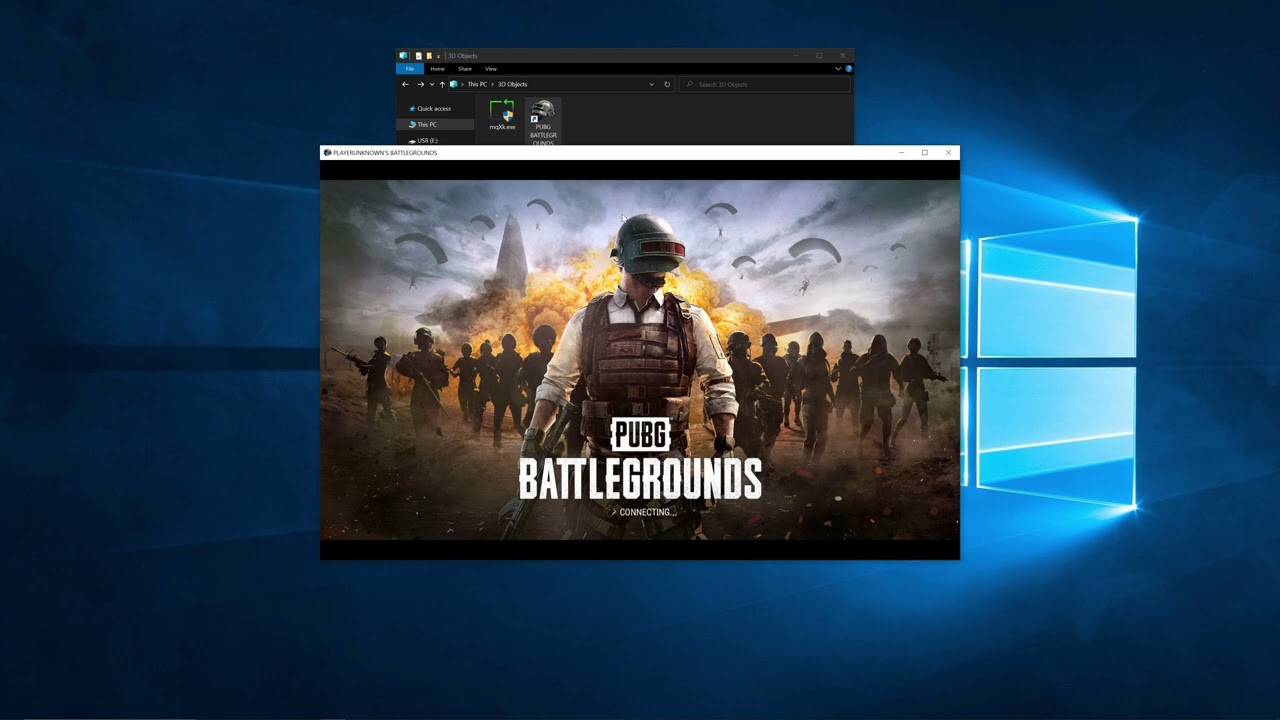Go up one folder level in File Explorer

(442, 84)
